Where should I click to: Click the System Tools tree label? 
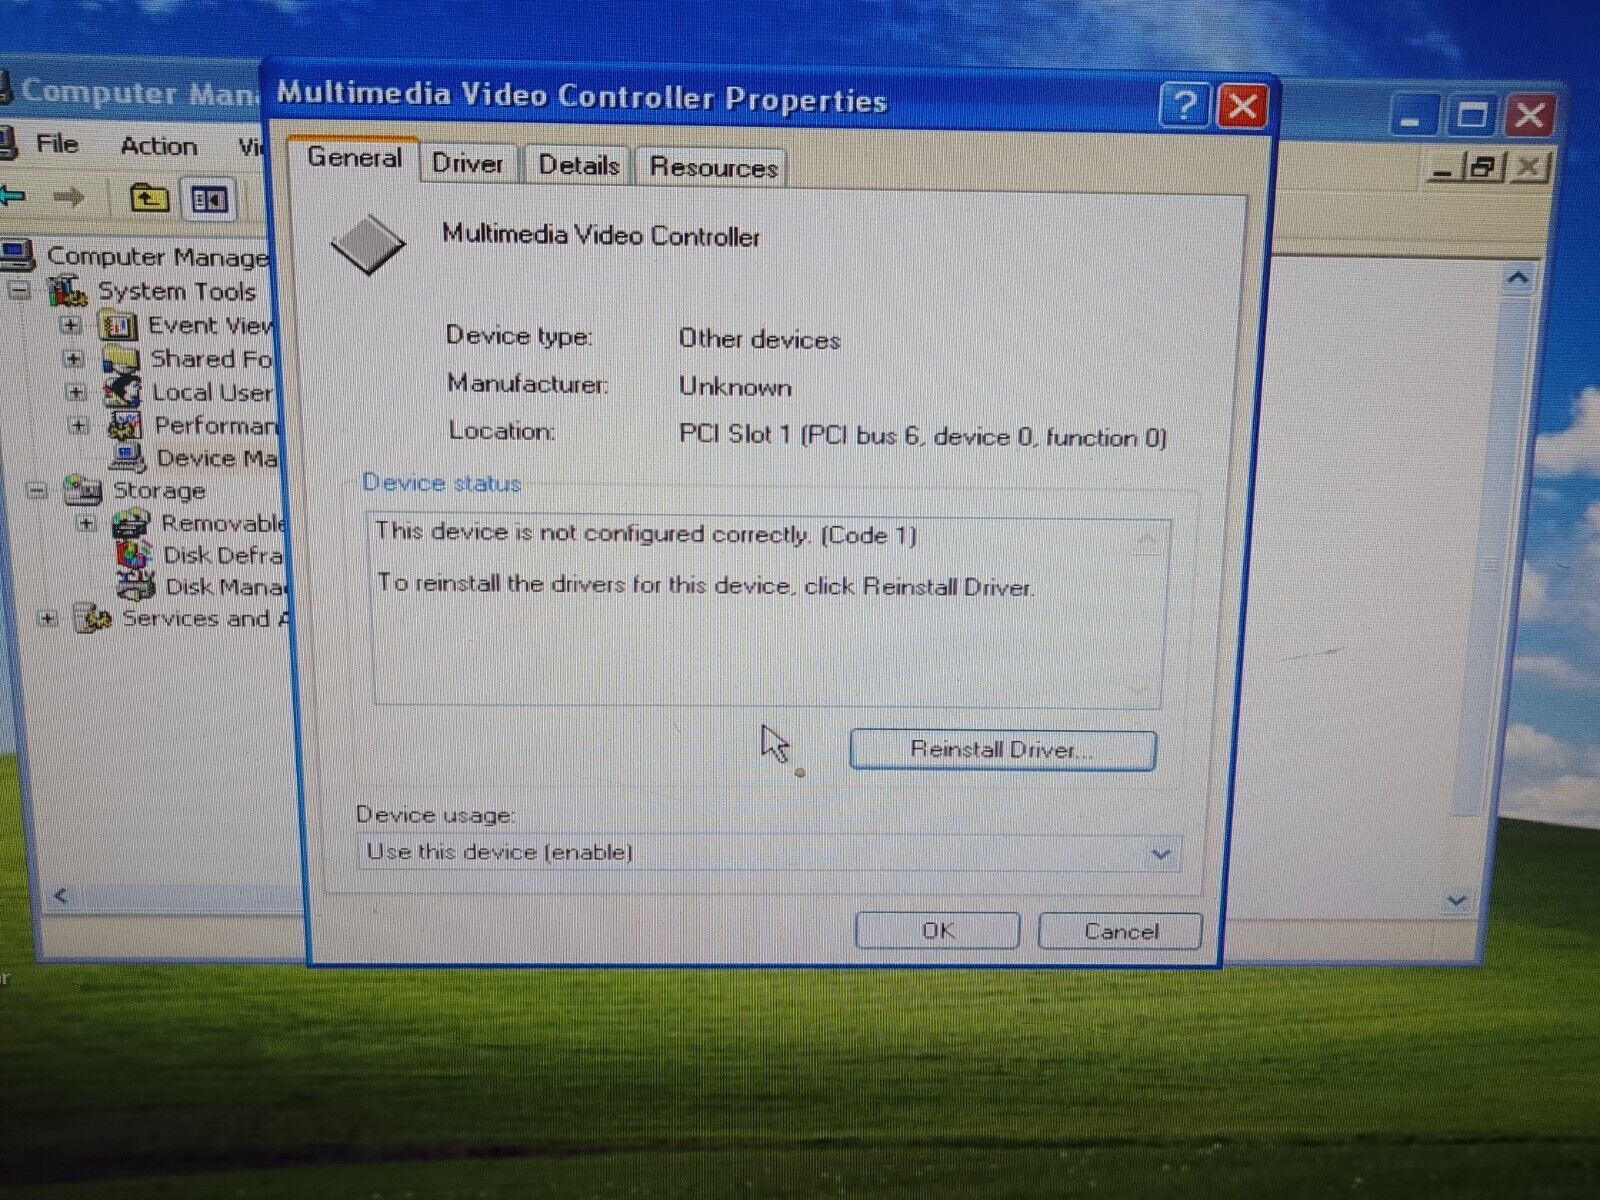pos(177,292)
